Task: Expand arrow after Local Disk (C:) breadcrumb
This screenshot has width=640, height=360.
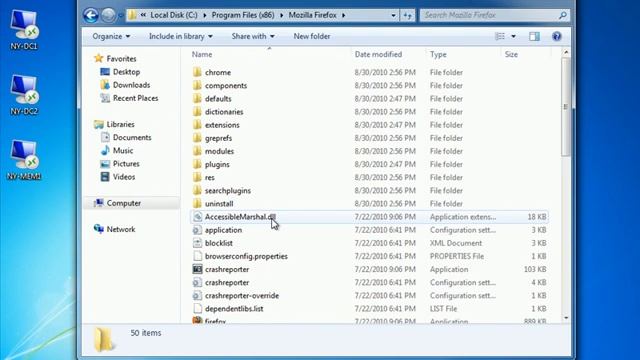Action: pos(204,16)
